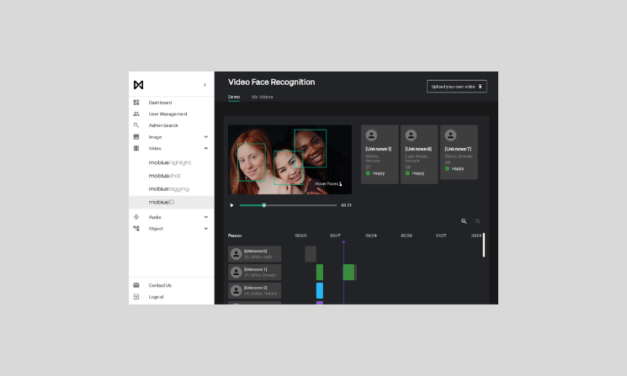
Task: Click the avatar icon on the Unknown 6 card
Action: [411, 135]
